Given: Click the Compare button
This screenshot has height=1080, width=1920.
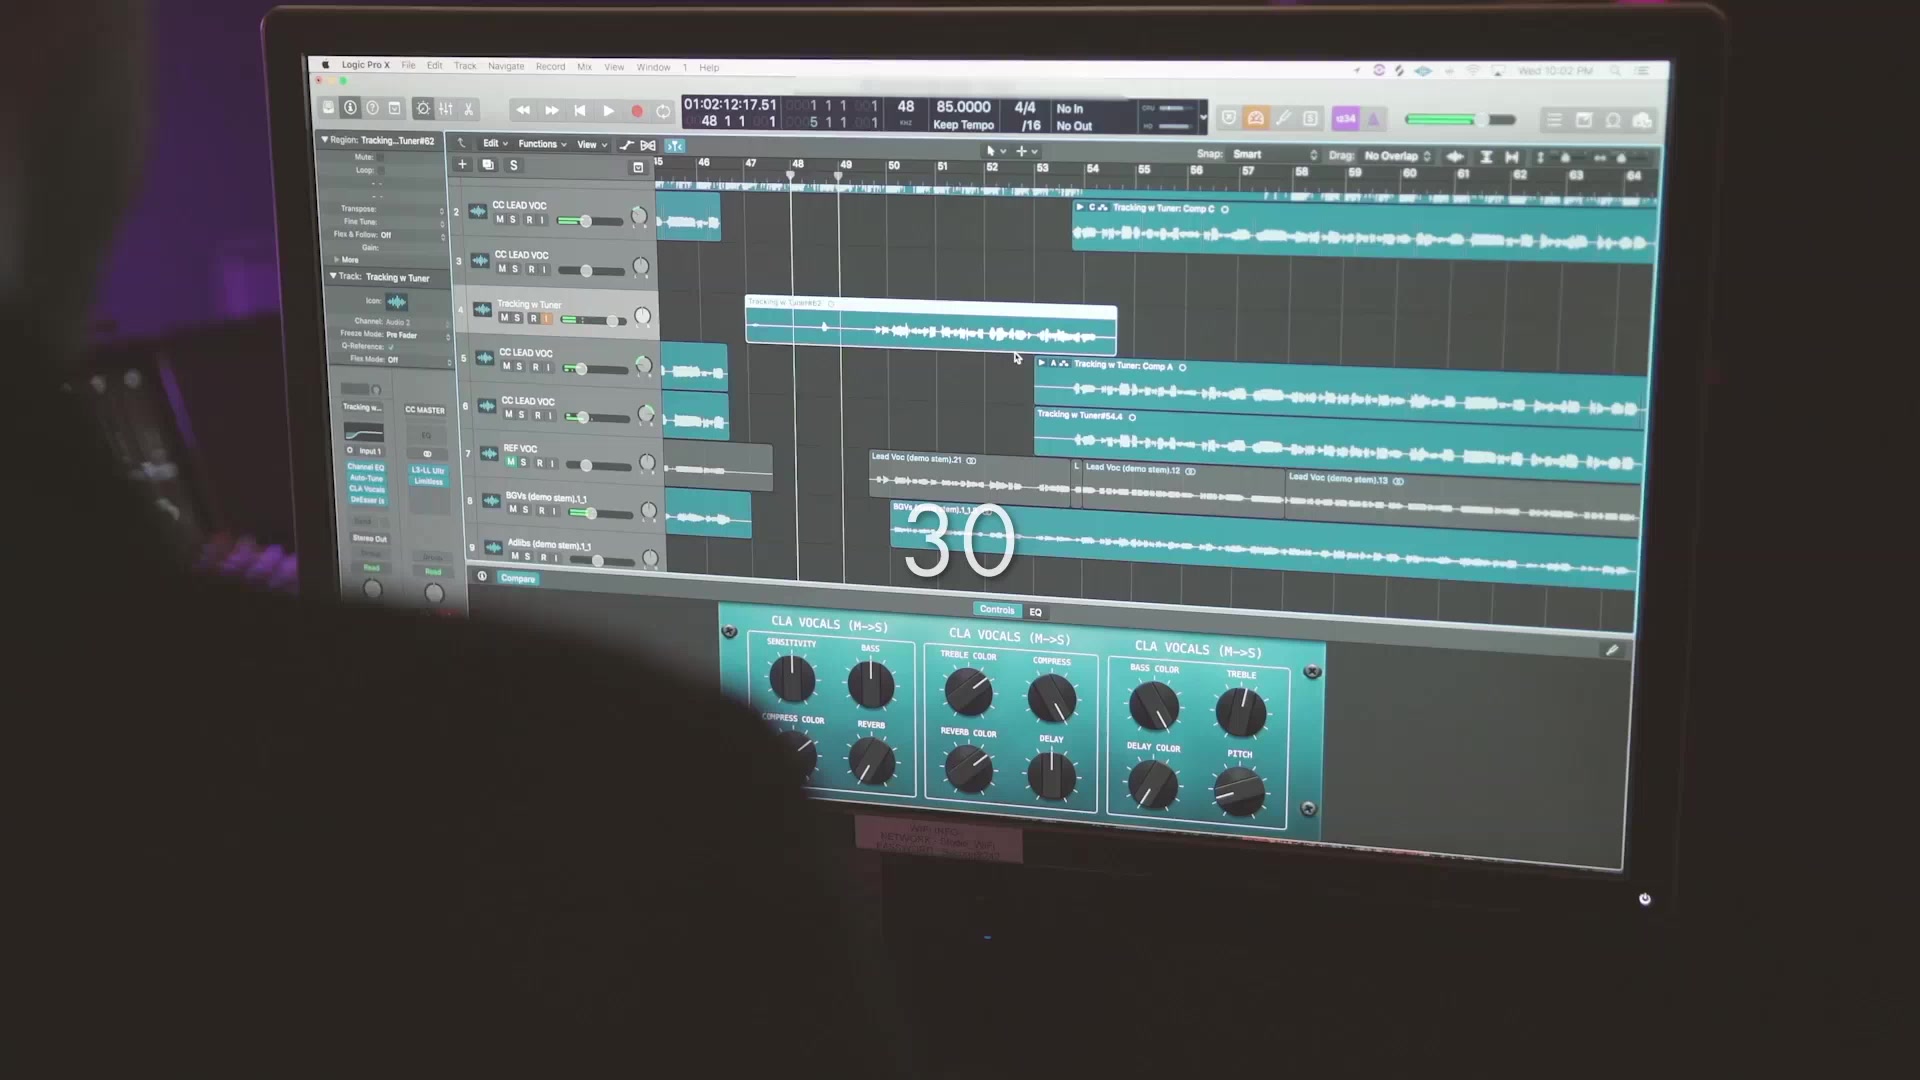Looking at the screenshot, I should [518, 578].
